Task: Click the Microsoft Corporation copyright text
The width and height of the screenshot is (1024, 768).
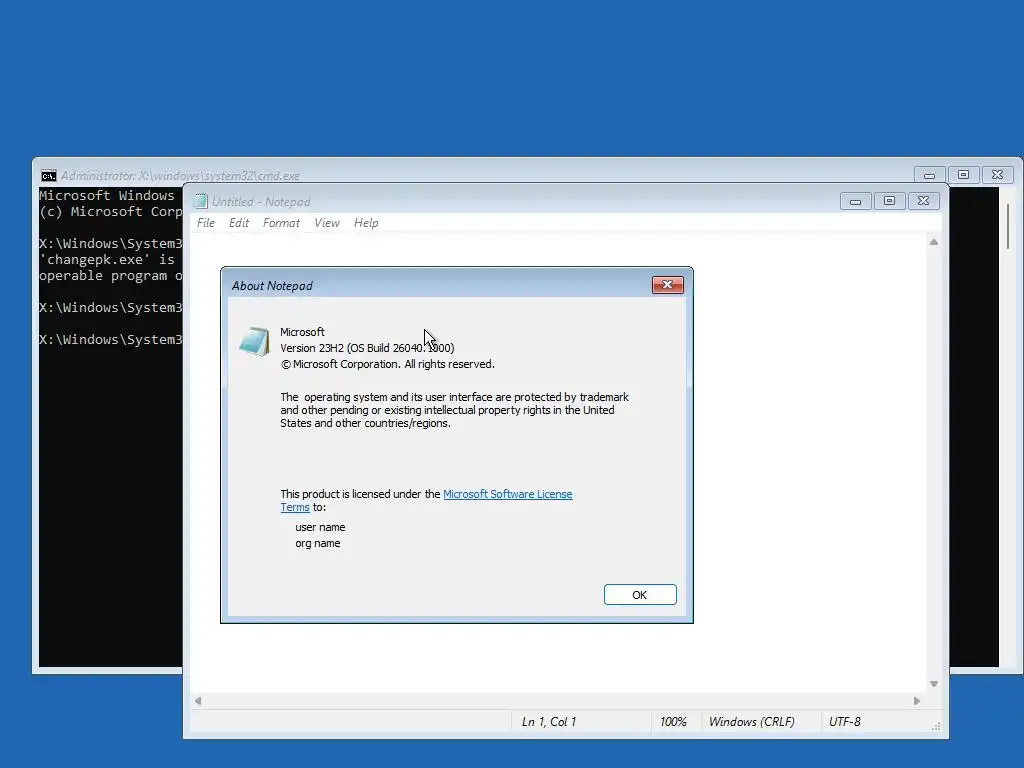Action: [387, 364]
